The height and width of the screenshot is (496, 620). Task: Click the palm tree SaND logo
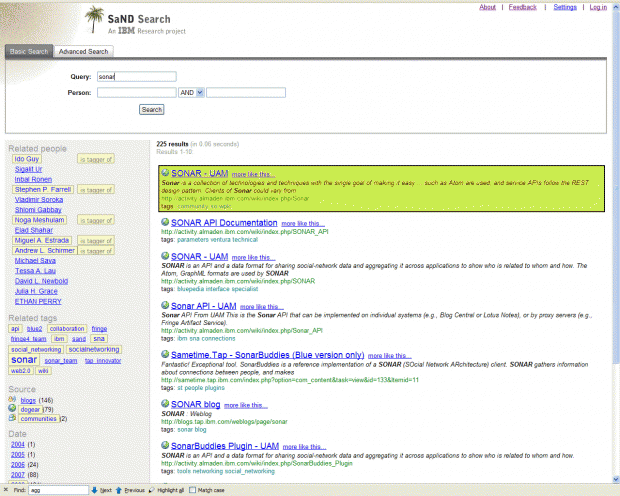tap(94, 19)
